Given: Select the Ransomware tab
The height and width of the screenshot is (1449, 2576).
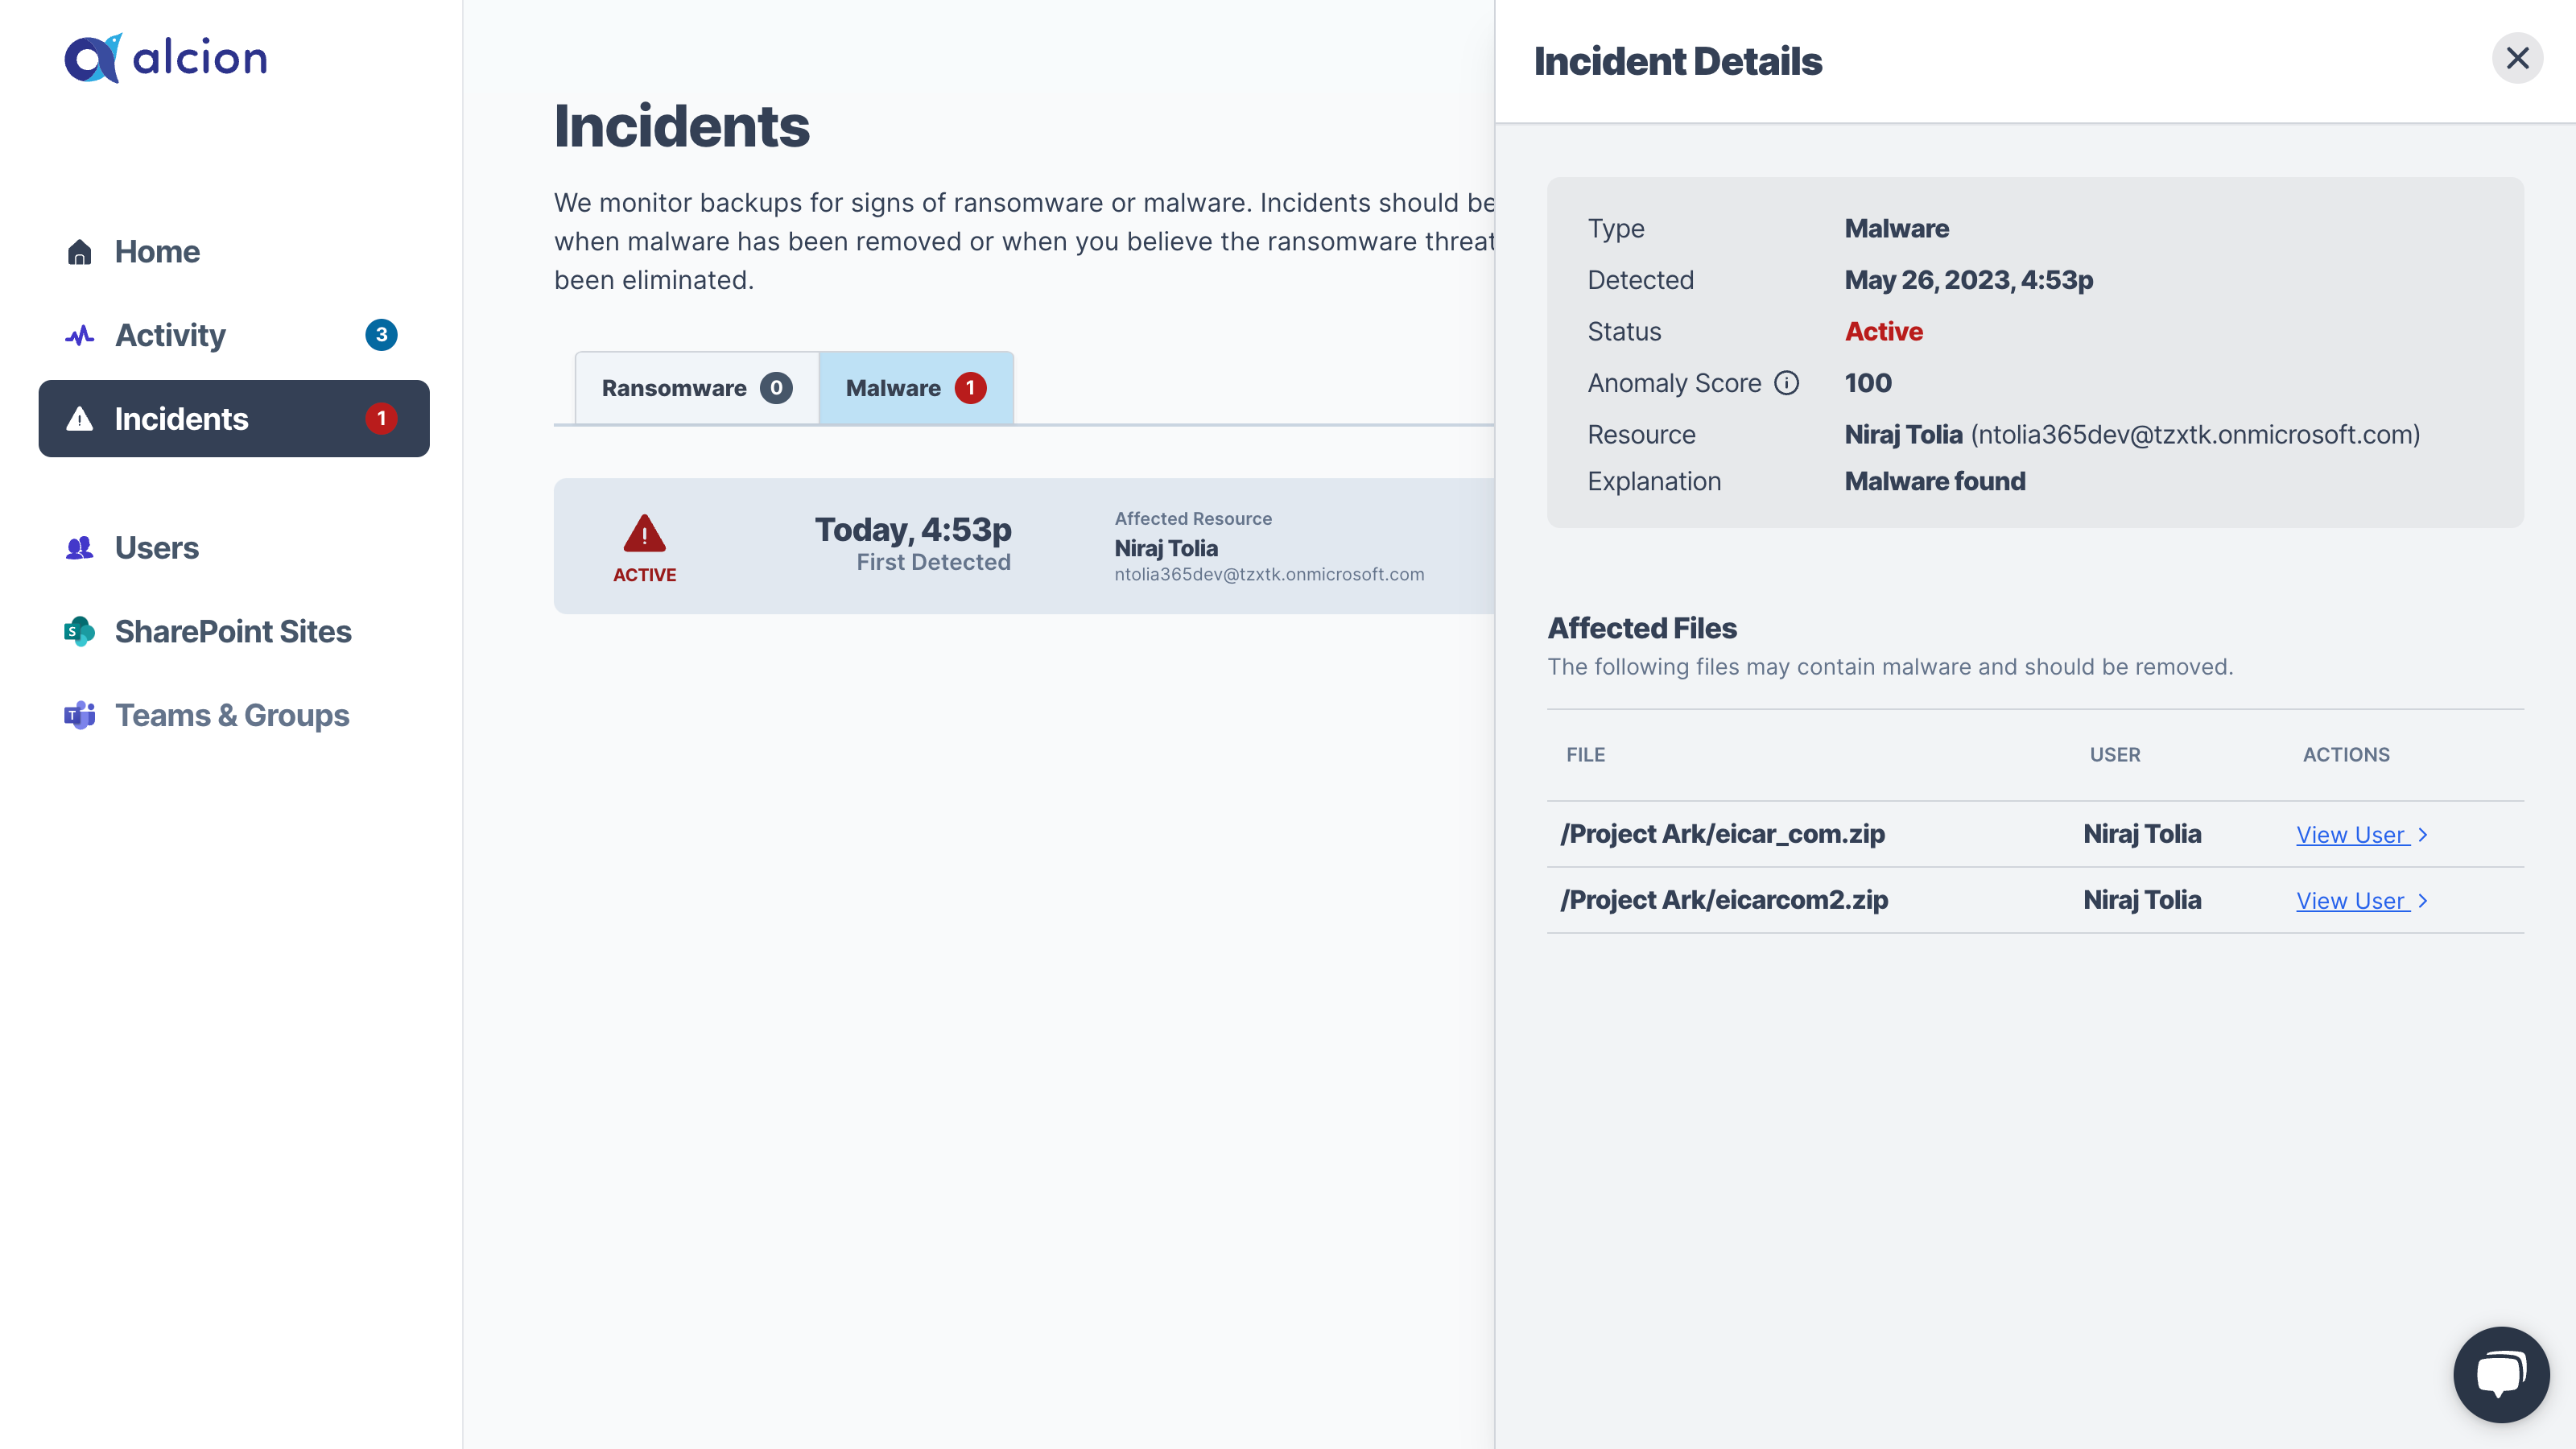Looking at the screenshot, I should [697, 387].
